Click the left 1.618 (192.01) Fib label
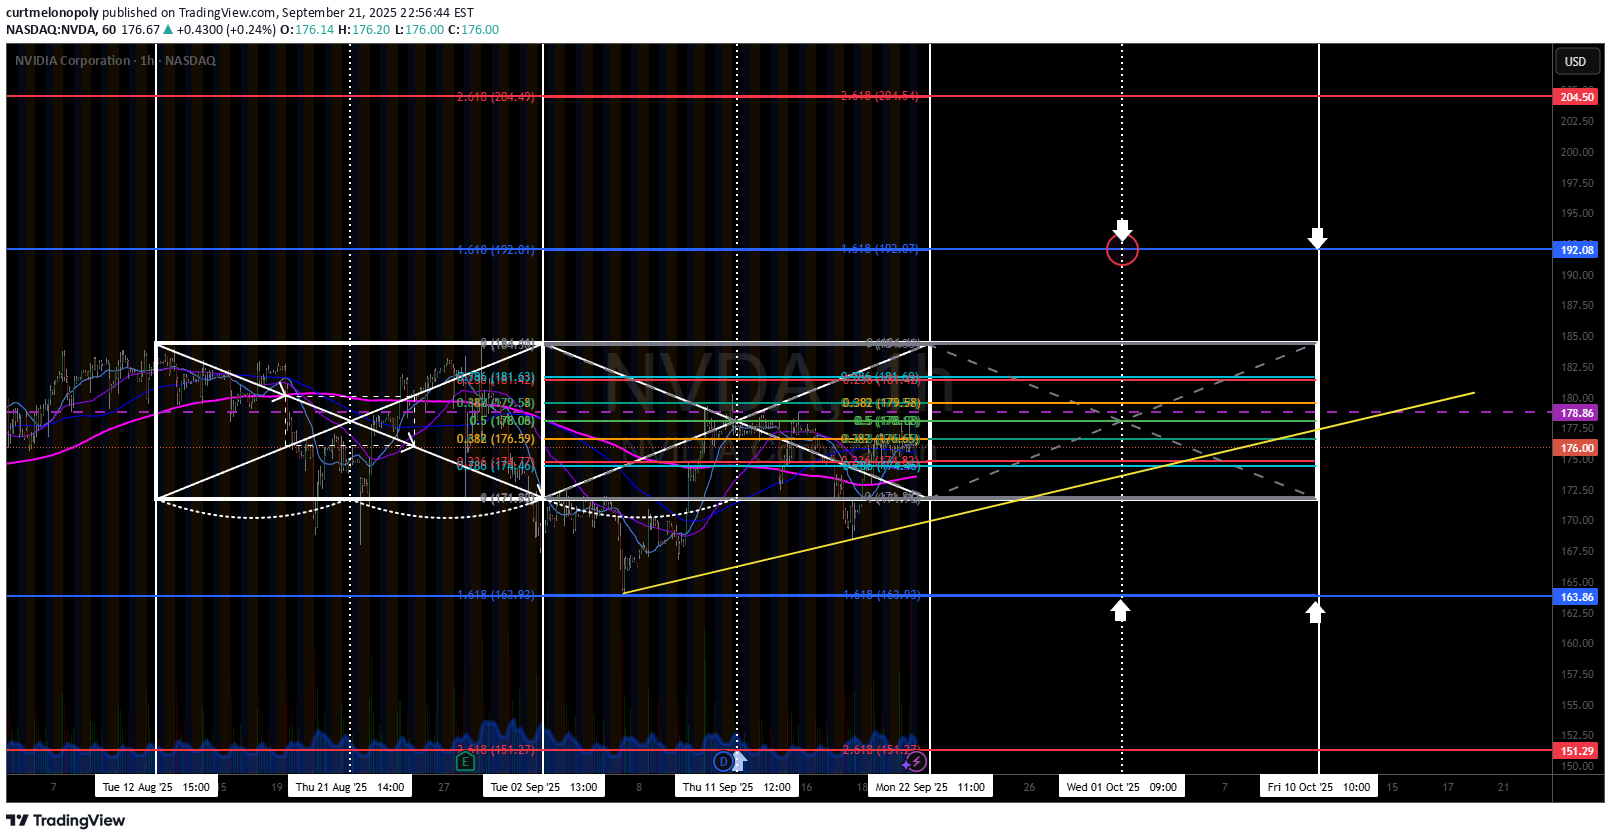Screen dimensions: 1611x839 (495, 250)
